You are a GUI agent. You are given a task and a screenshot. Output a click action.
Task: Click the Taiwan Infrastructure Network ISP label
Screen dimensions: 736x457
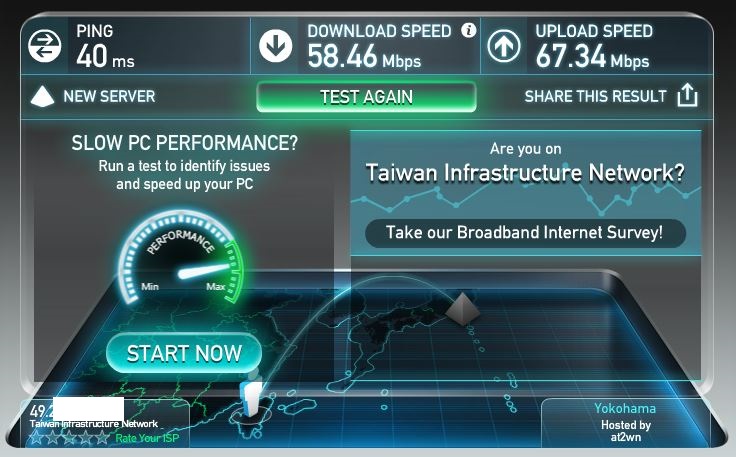pos(94,424)
